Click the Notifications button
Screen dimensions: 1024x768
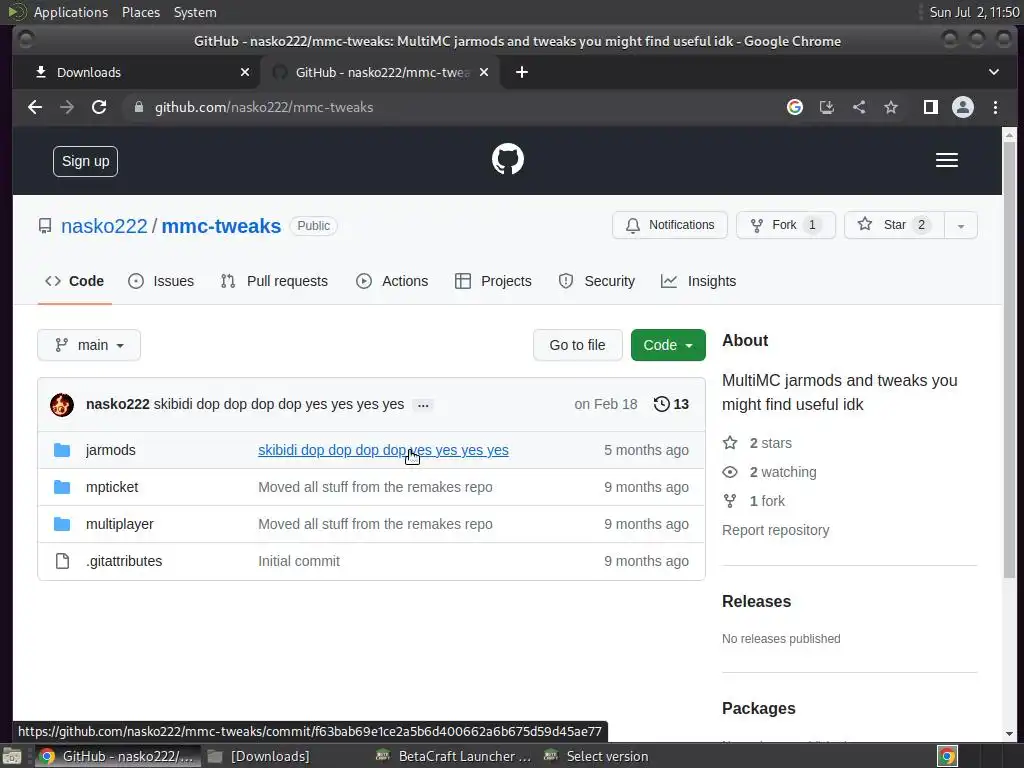click(x=670, y=225)
